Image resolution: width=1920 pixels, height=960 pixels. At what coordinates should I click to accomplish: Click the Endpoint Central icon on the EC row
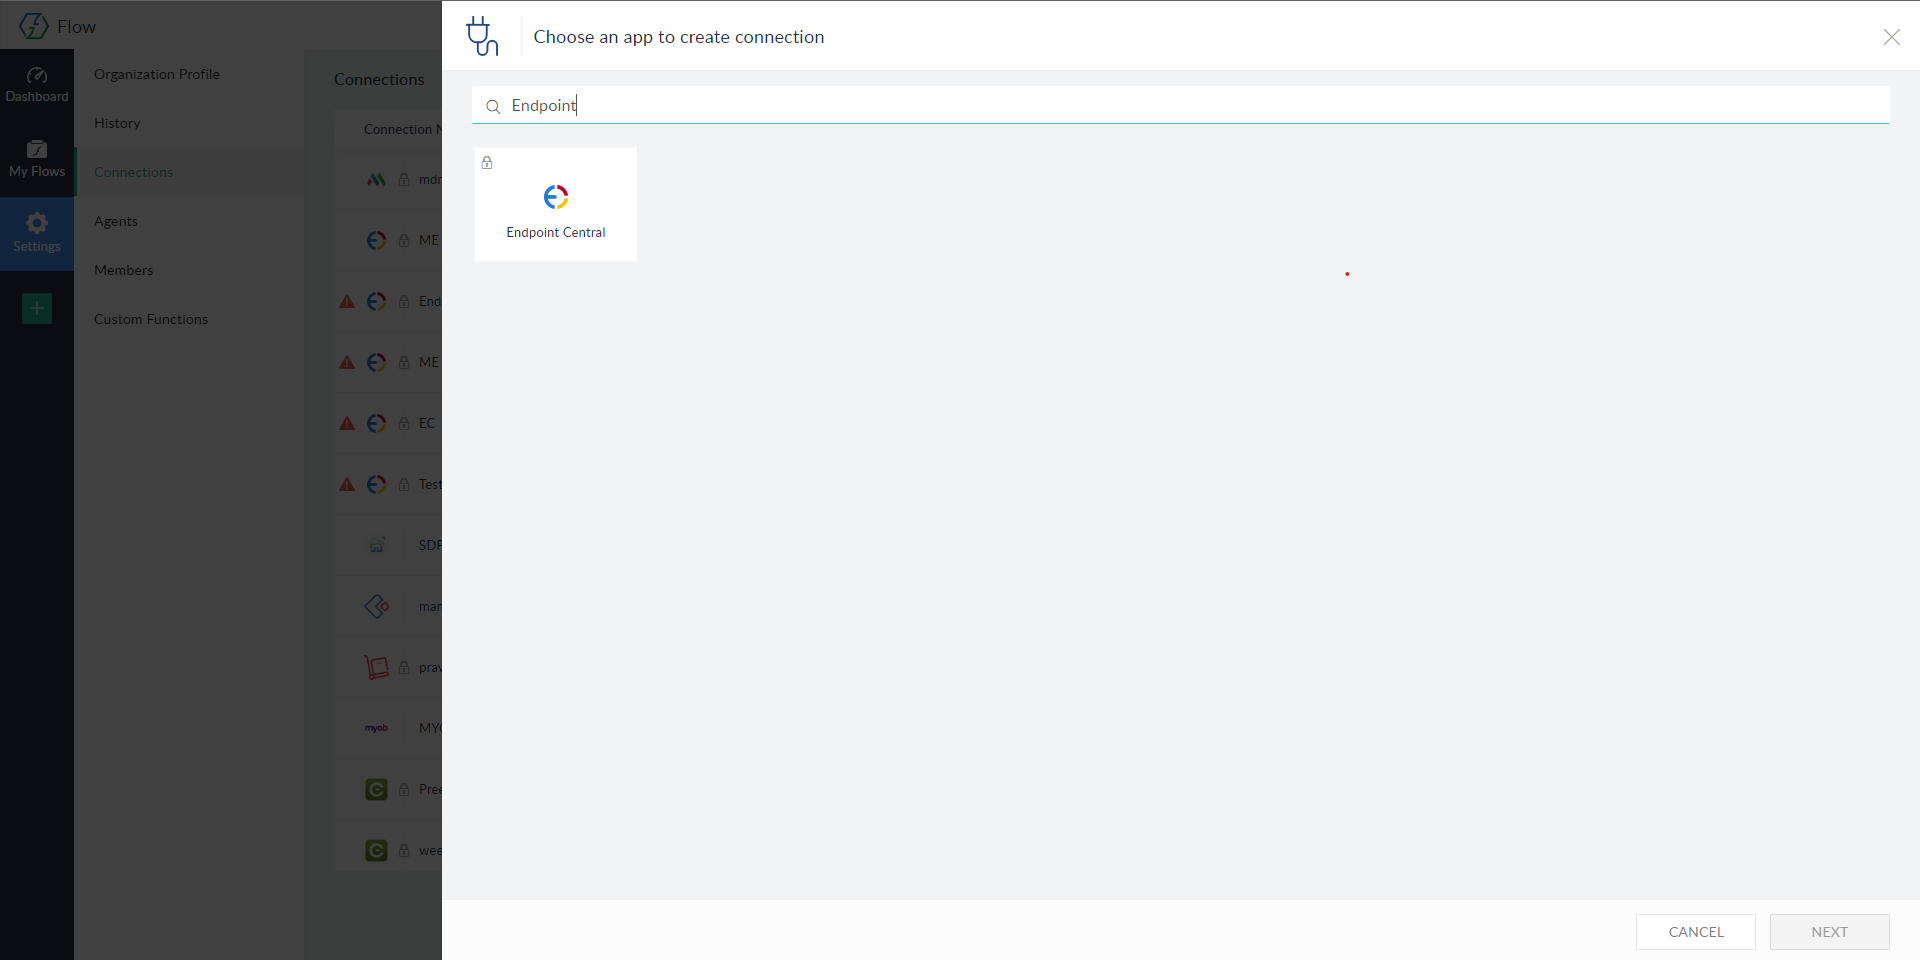tap(376, 423)
